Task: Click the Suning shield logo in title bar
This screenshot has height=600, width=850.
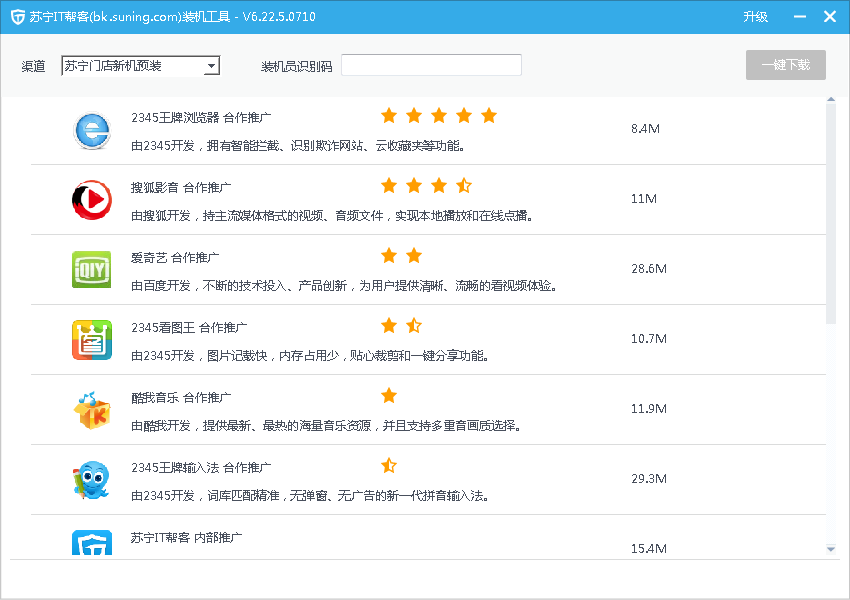Action: [17, 17]
